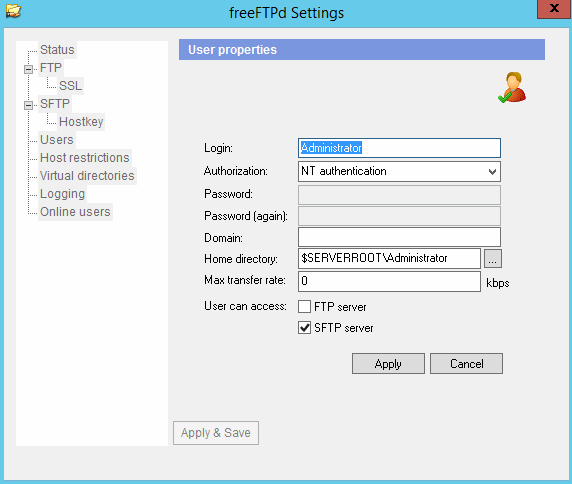Select Status in the settings tree
The image size is (572, 484).
[57, 50]
